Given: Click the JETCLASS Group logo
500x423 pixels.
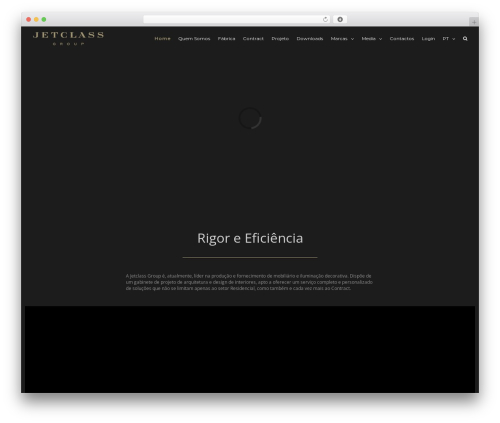Looking at the screenshot, I should click(x=68, y=38).
